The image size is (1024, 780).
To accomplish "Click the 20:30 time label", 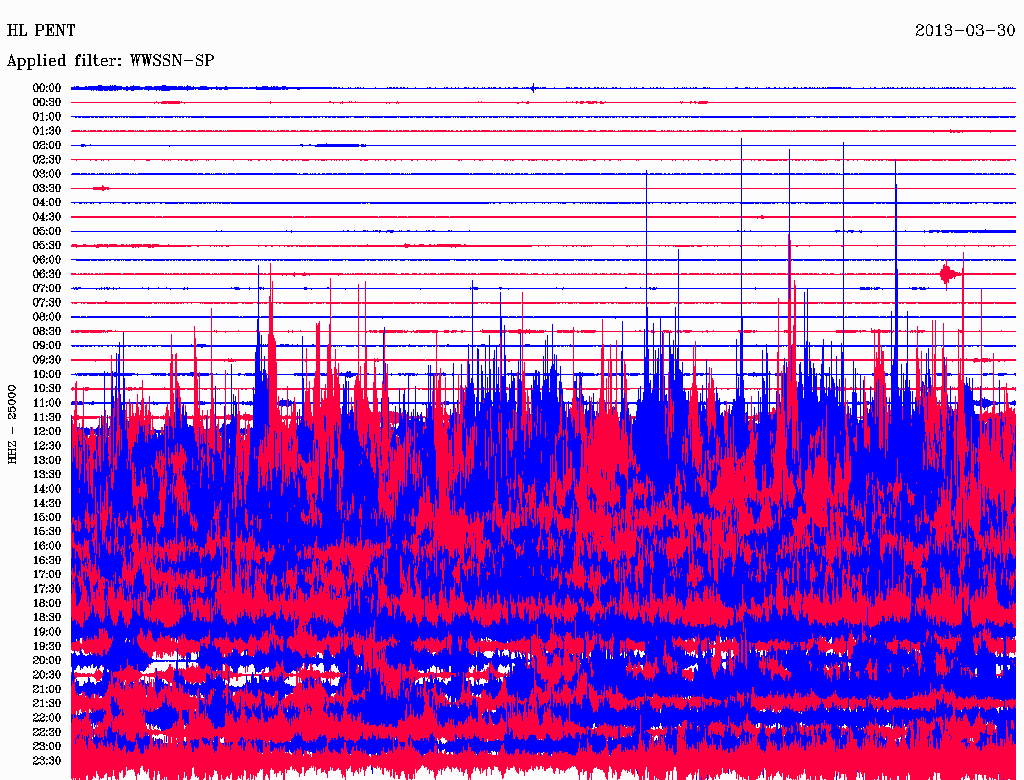I will (46, 675).
